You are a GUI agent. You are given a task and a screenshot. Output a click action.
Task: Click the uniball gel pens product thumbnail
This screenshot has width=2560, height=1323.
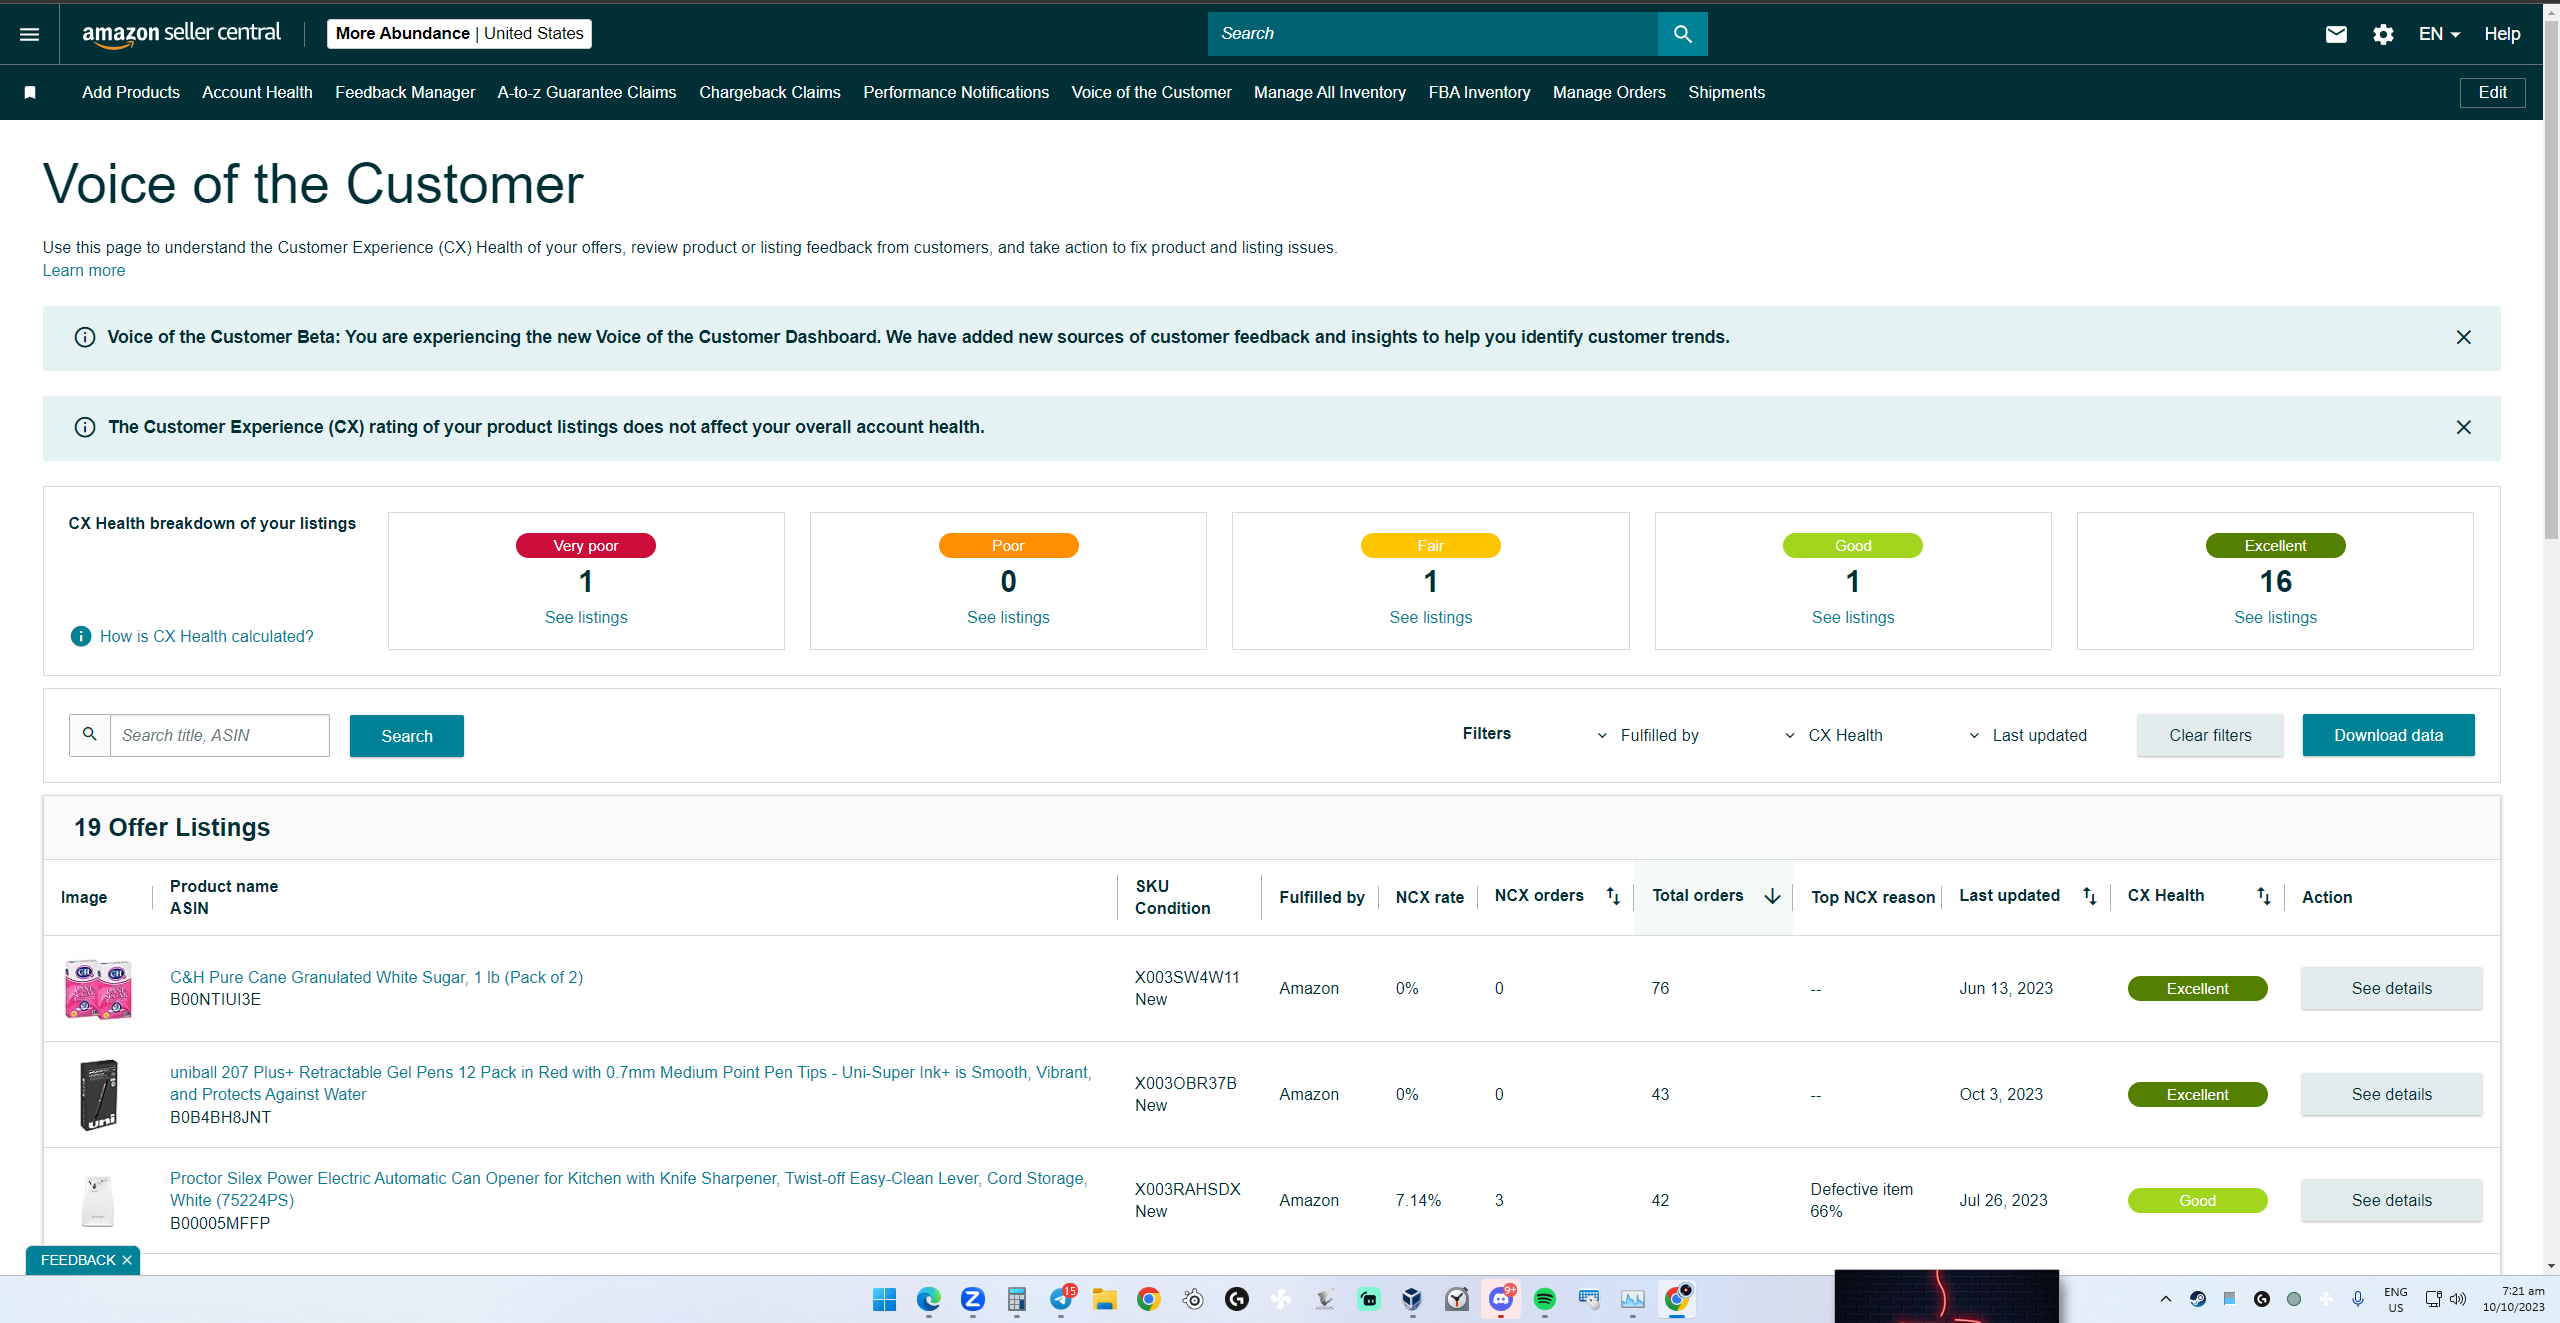coord(98,1095)
